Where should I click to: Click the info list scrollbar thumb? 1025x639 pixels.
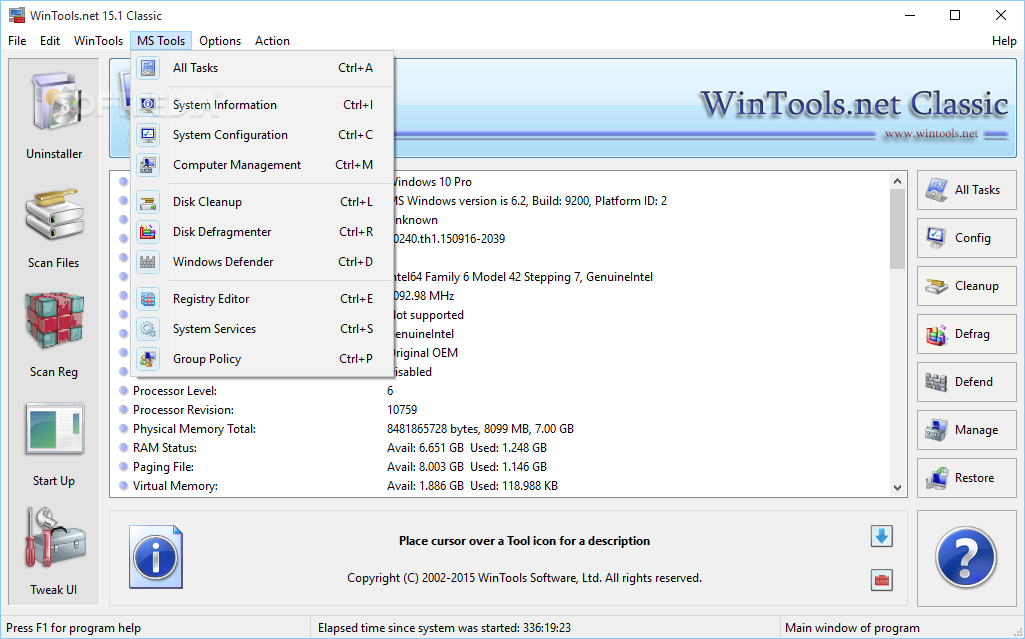pos(898,229)
